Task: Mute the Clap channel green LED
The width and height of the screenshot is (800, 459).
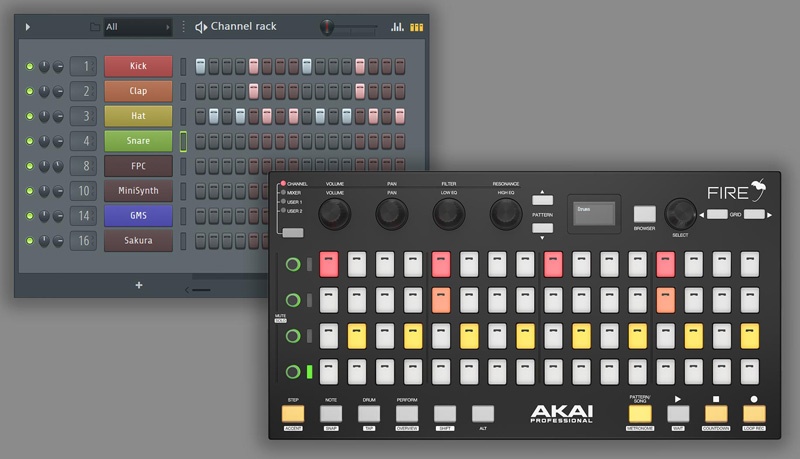Action: coord(30,91)
